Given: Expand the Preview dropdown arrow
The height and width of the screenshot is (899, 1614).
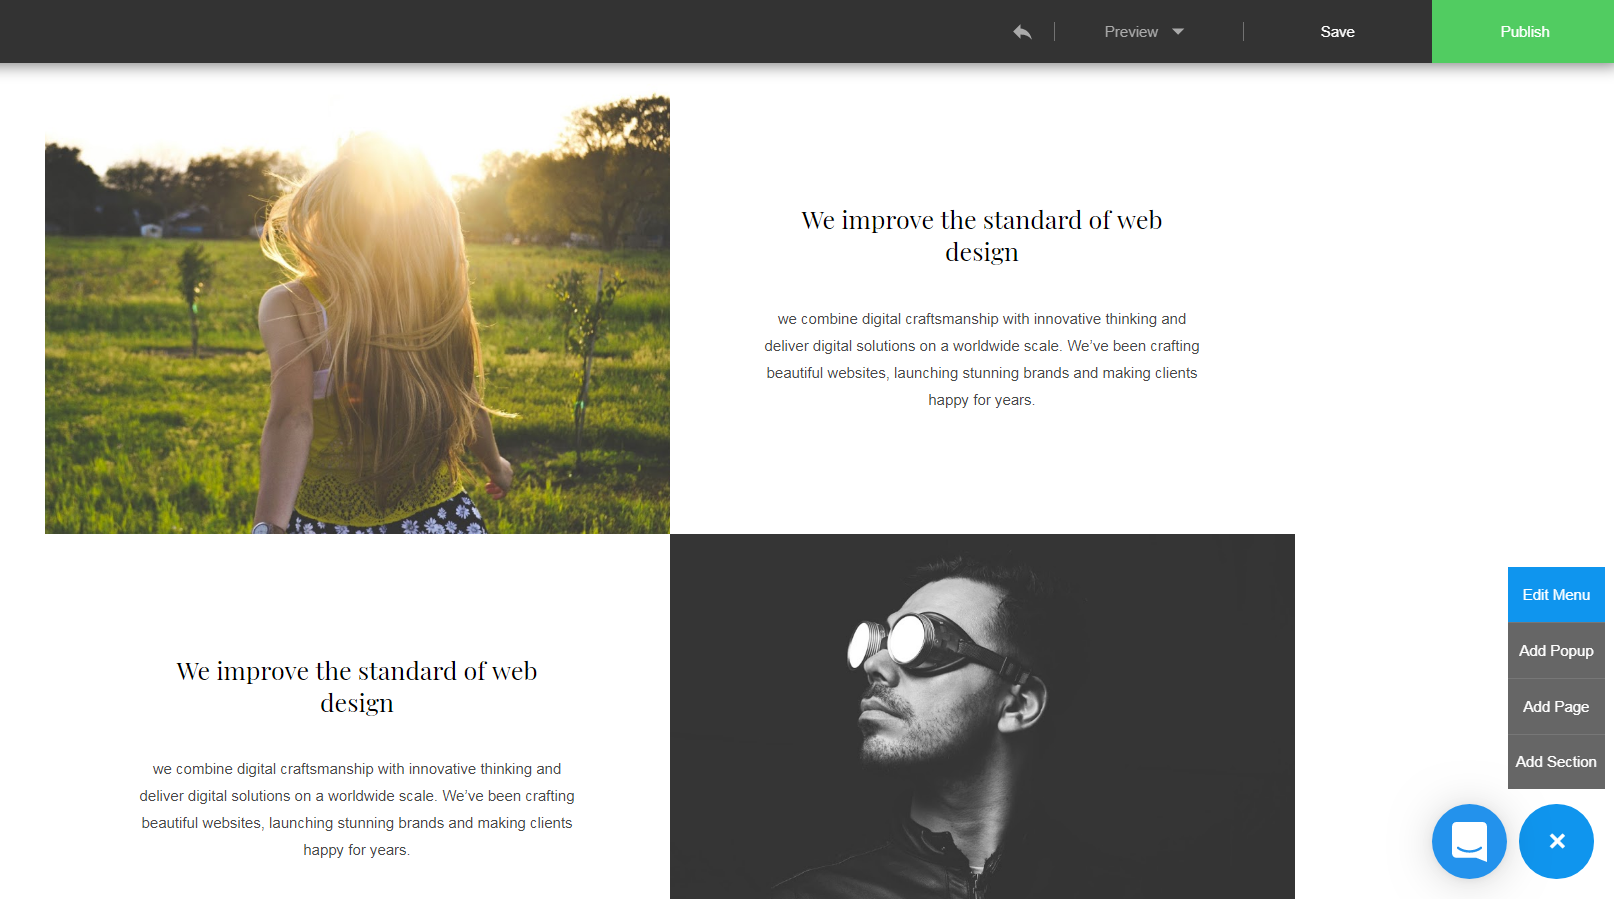Looking at the screenshot, I should pos(1178,32).
